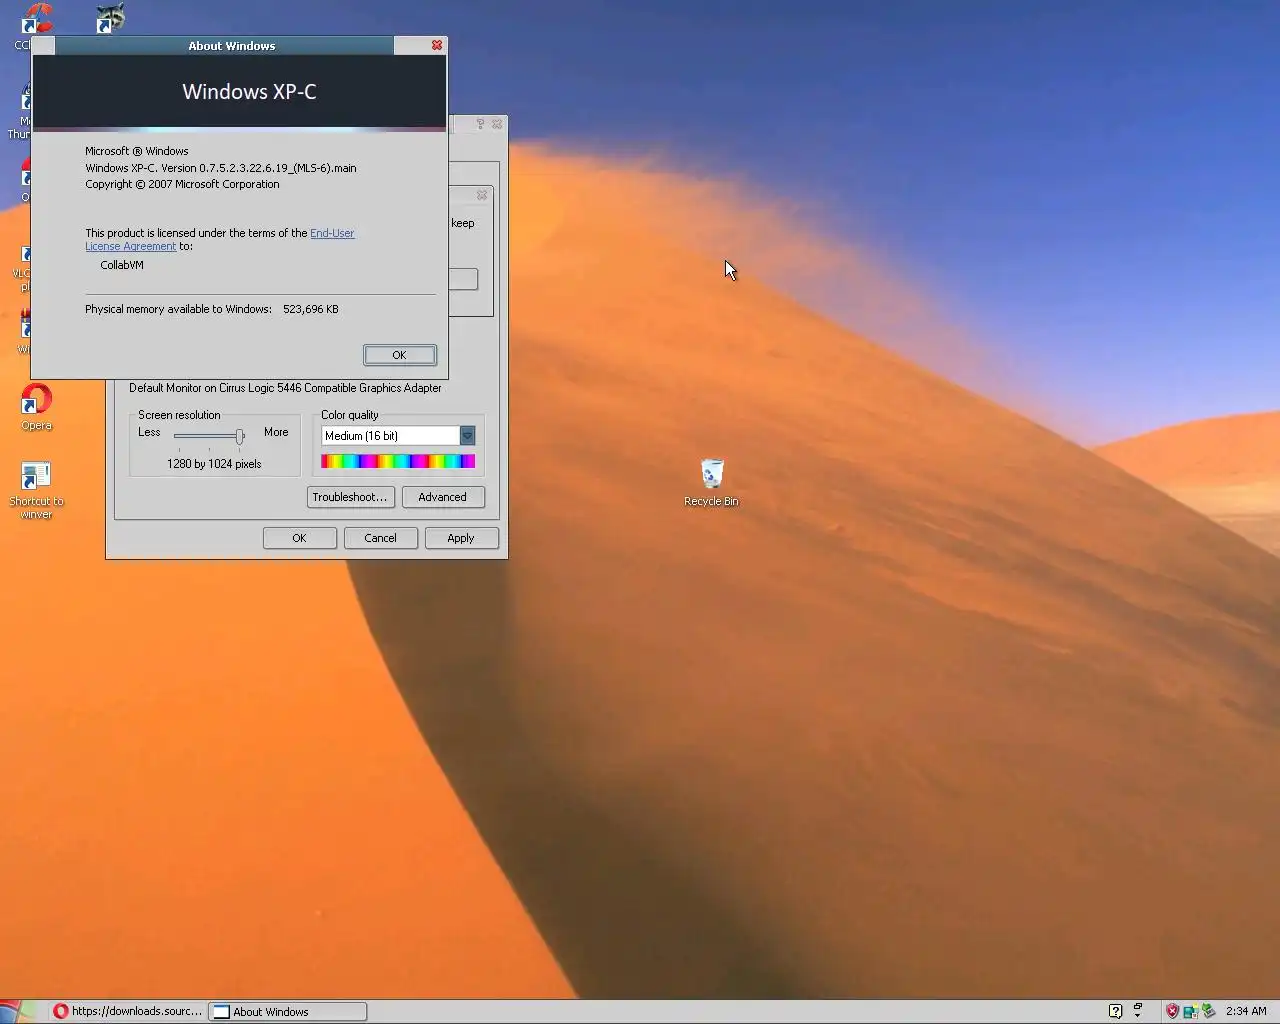Select the Recycle Bin desktop icon
The image size is (1280, 1024).
coord(711,483)
